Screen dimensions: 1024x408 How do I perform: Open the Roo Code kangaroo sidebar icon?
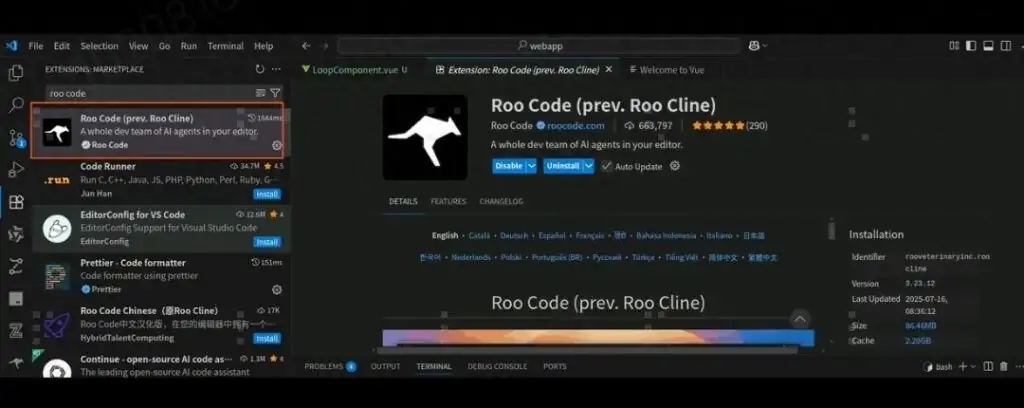(x=16, y=363)
